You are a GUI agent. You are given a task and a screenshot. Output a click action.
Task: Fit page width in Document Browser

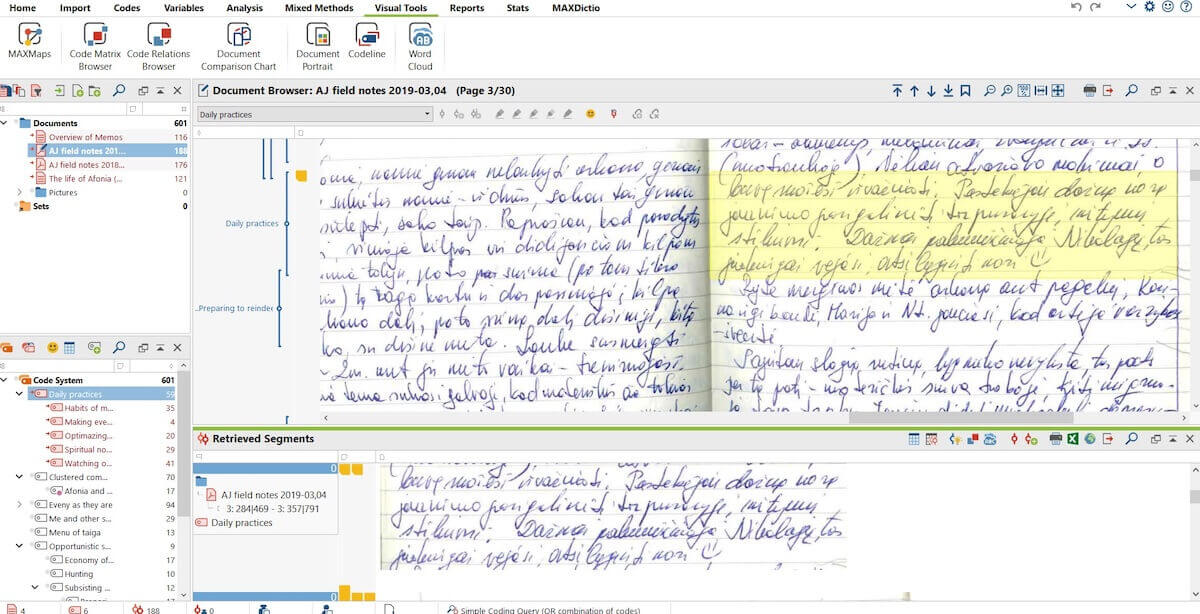1040,91
